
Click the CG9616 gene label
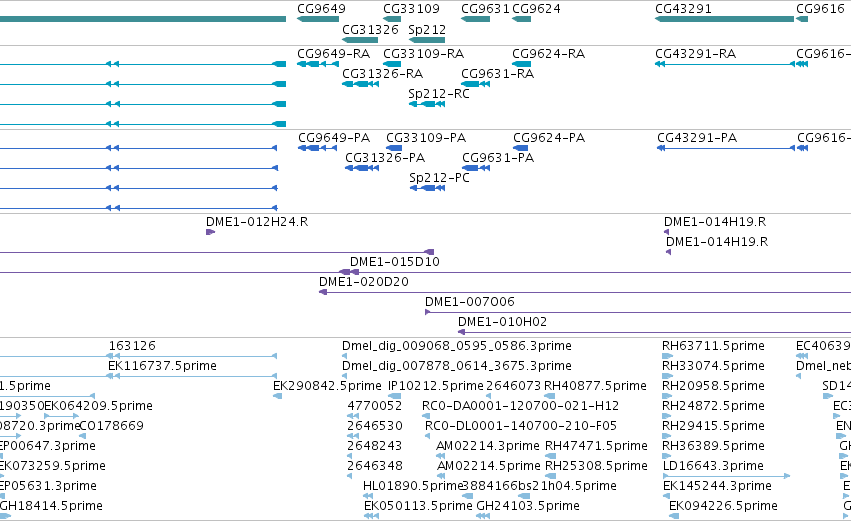820,9
